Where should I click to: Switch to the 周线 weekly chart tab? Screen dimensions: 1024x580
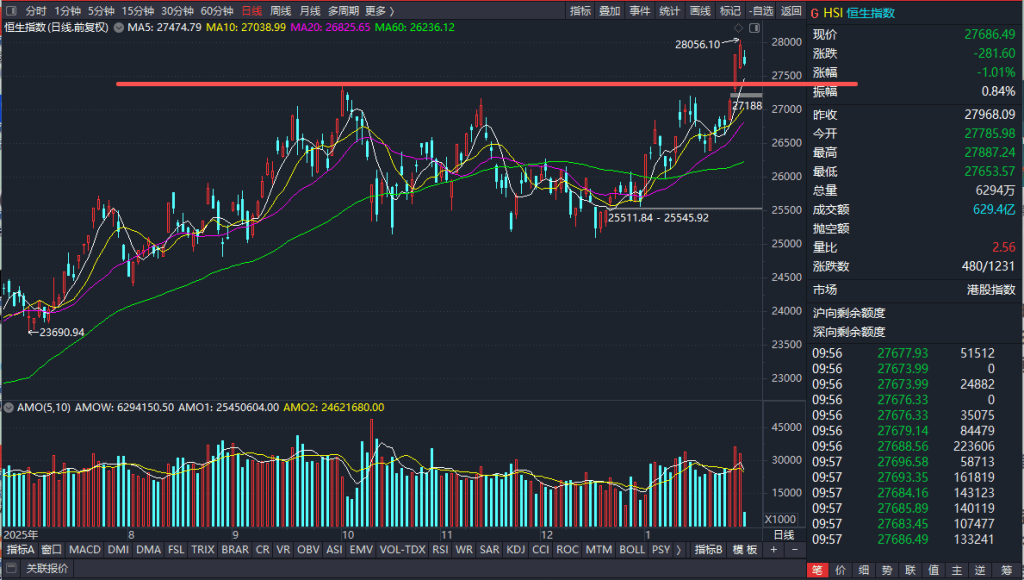coord(281,11)
